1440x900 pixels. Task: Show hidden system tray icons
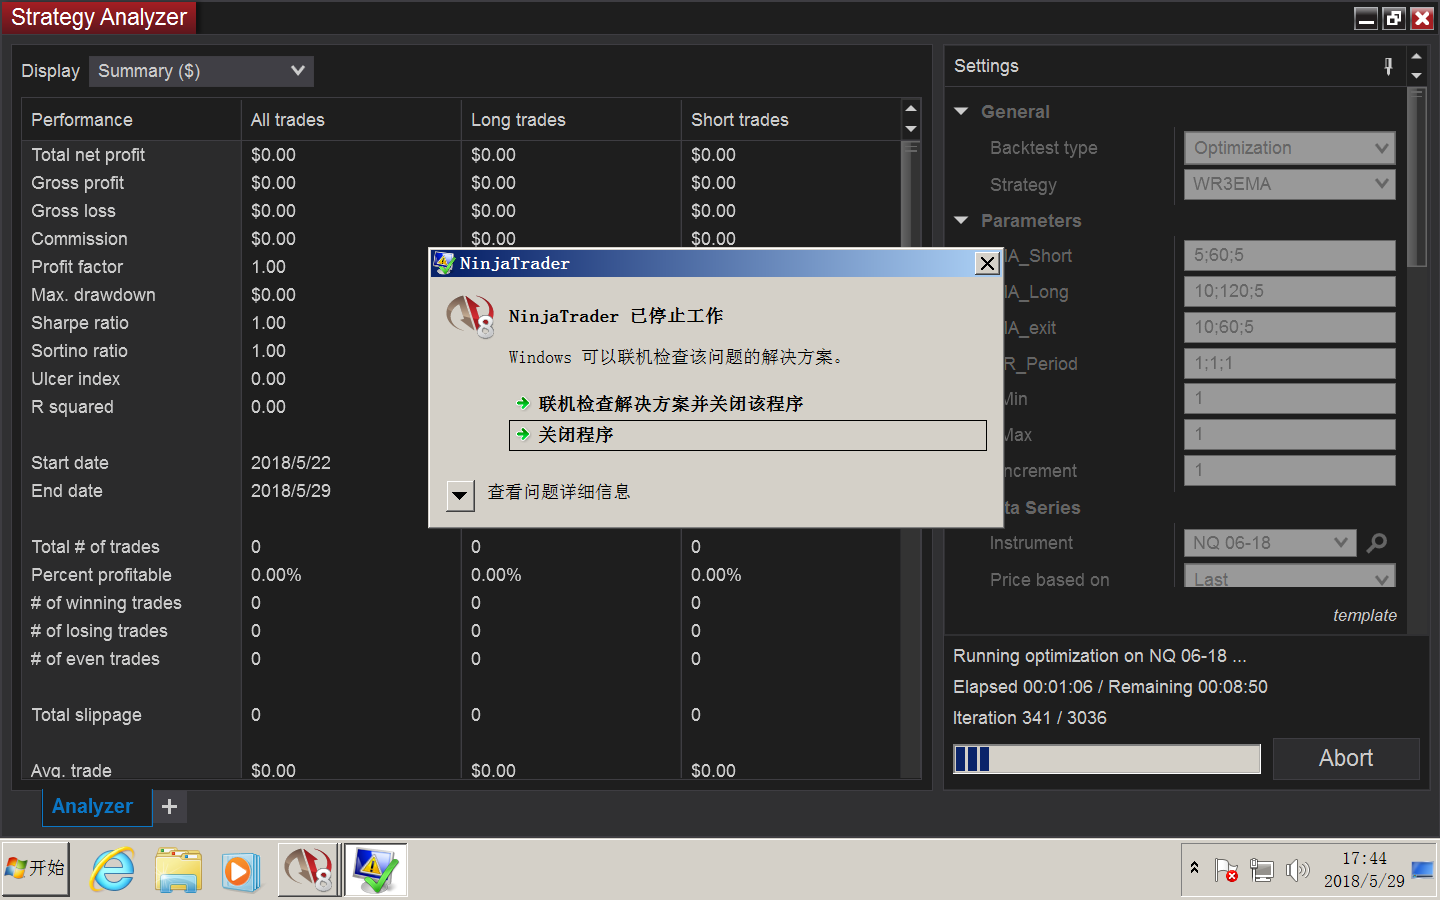(1194, 869)
